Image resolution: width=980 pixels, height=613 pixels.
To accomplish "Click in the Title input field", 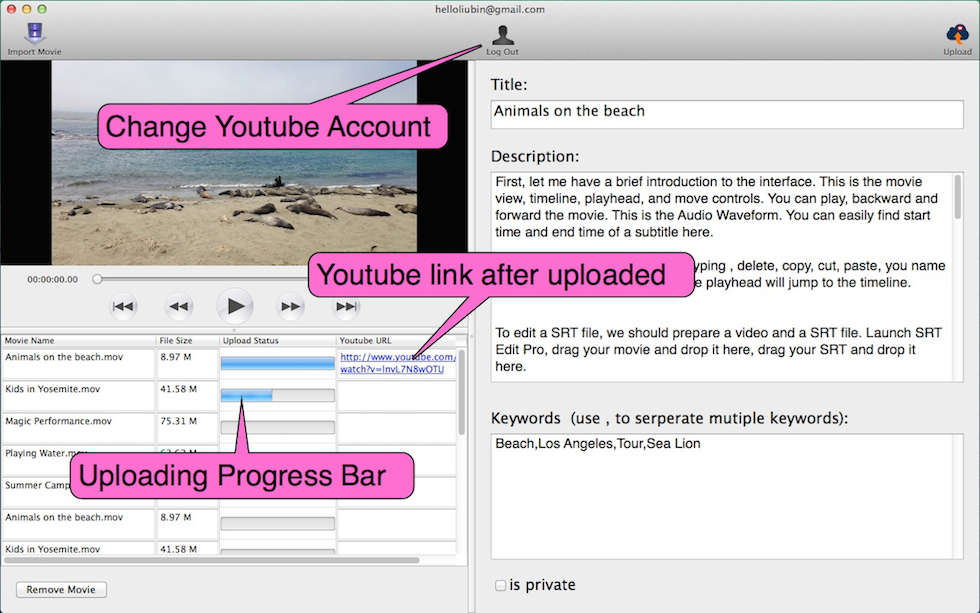I will pos(727,114).
